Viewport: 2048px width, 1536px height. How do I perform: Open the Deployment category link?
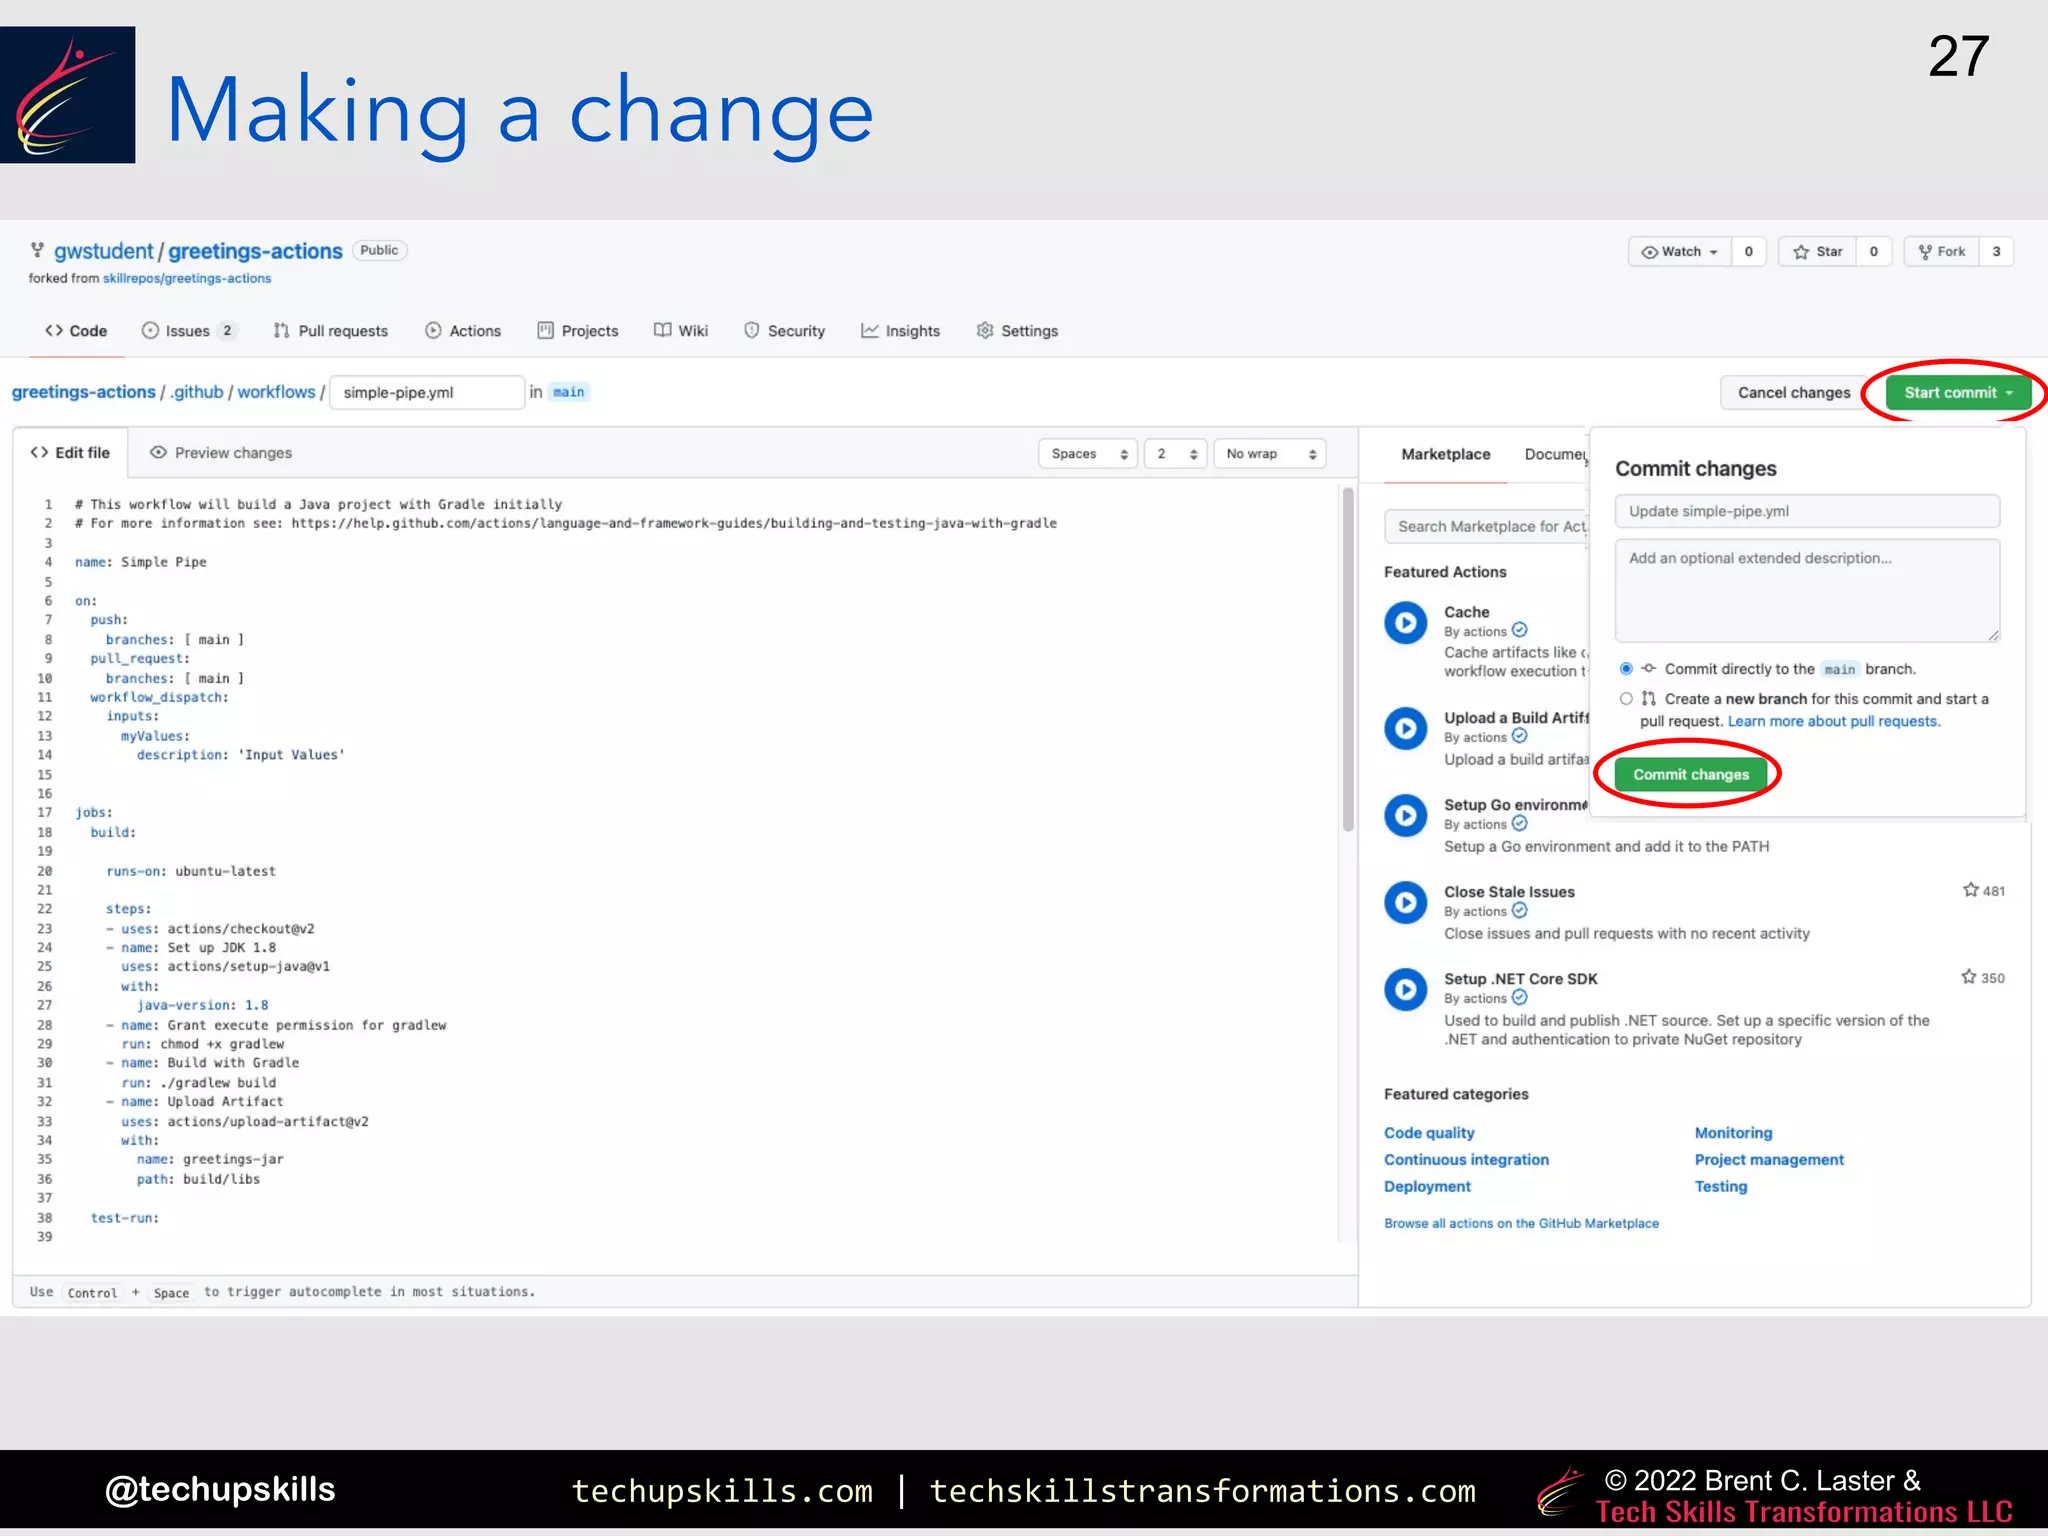[x=1427, y=1187]
